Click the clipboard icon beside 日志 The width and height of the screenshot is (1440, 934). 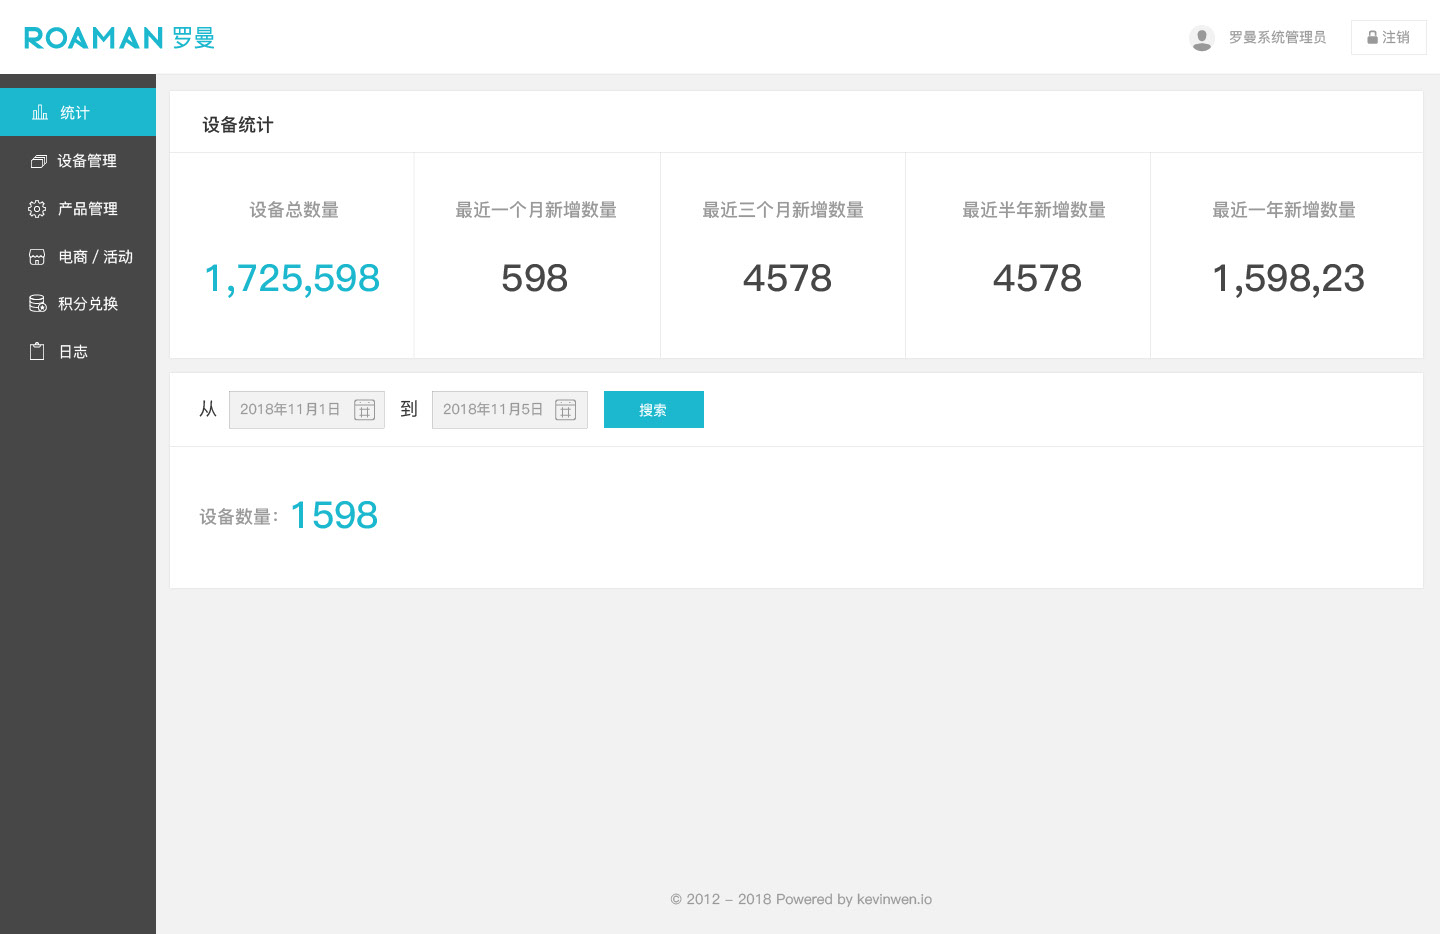pyautogui.click(x=37, y=352)
